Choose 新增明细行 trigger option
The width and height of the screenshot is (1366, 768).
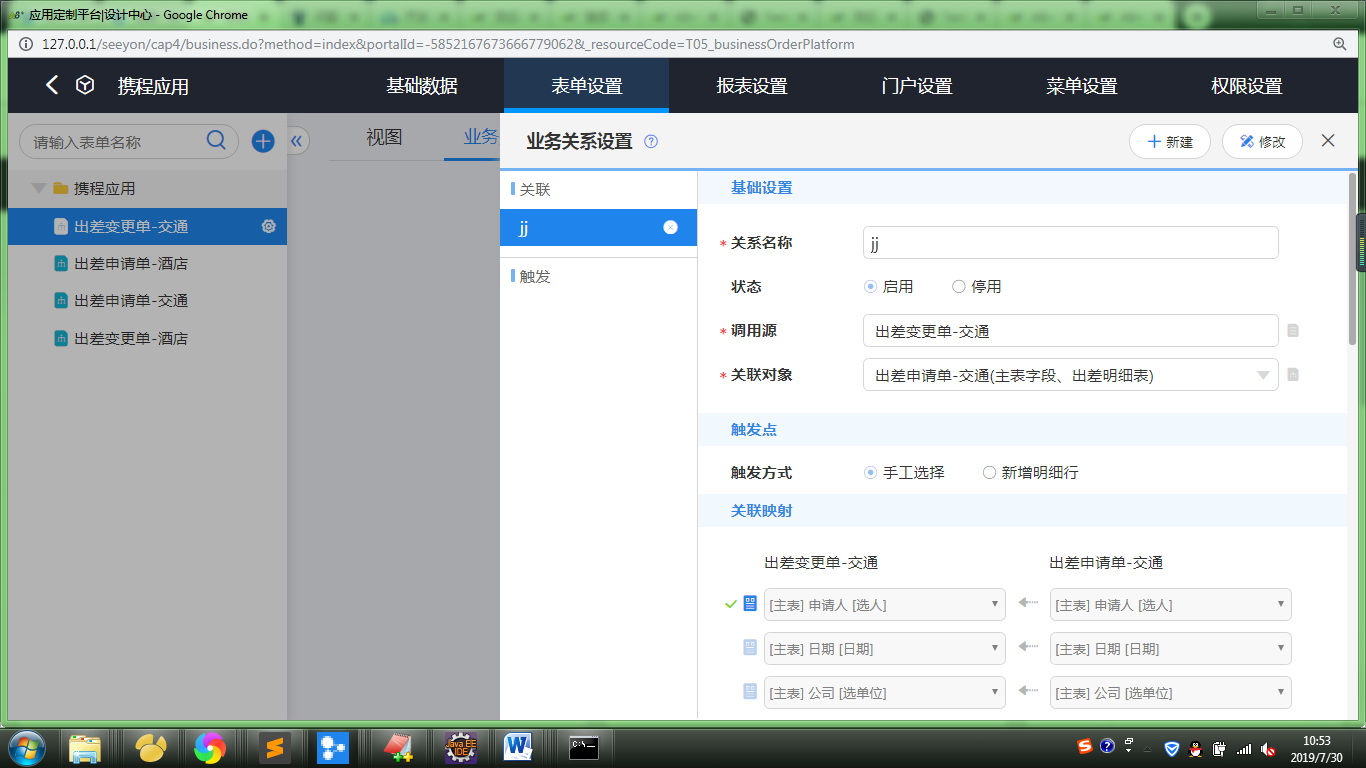990,473
